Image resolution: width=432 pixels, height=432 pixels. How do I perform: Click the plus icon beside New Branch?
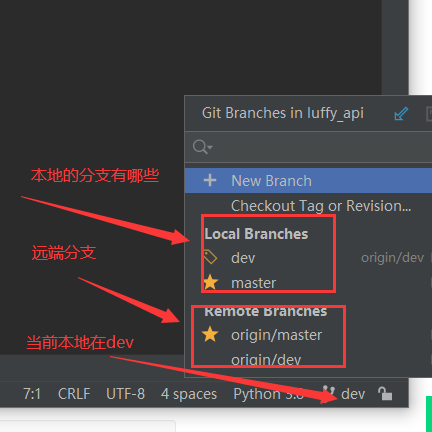[210, 180]
